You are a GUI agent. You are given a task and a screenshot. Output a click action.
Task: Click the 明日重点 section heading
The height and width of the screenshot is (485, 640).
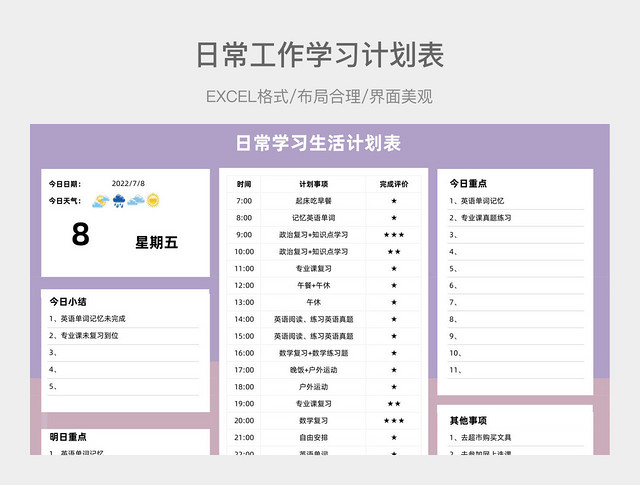[68, 437]
